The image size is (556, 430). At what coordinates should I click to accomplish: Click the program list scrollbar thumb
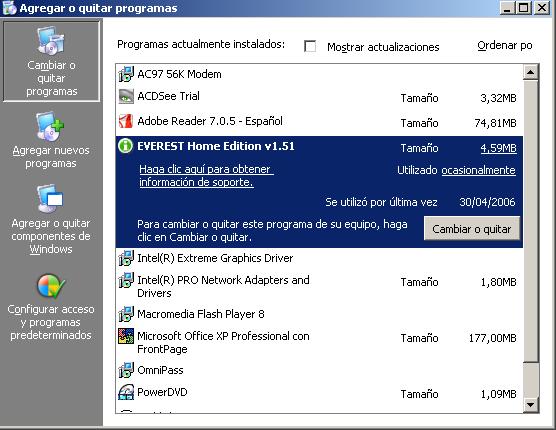pyautogui.click(x=531, y=222)
